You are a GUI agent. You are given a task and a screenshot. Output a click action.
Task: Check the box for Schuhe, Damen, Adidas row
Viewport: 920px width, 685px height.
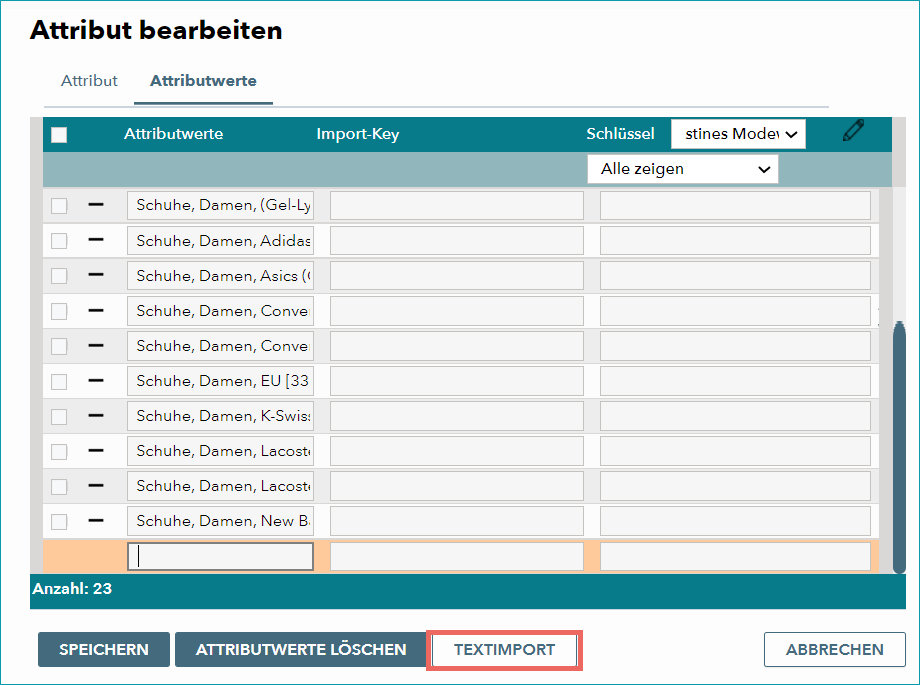pyautogui.click(x=59, y=241)
